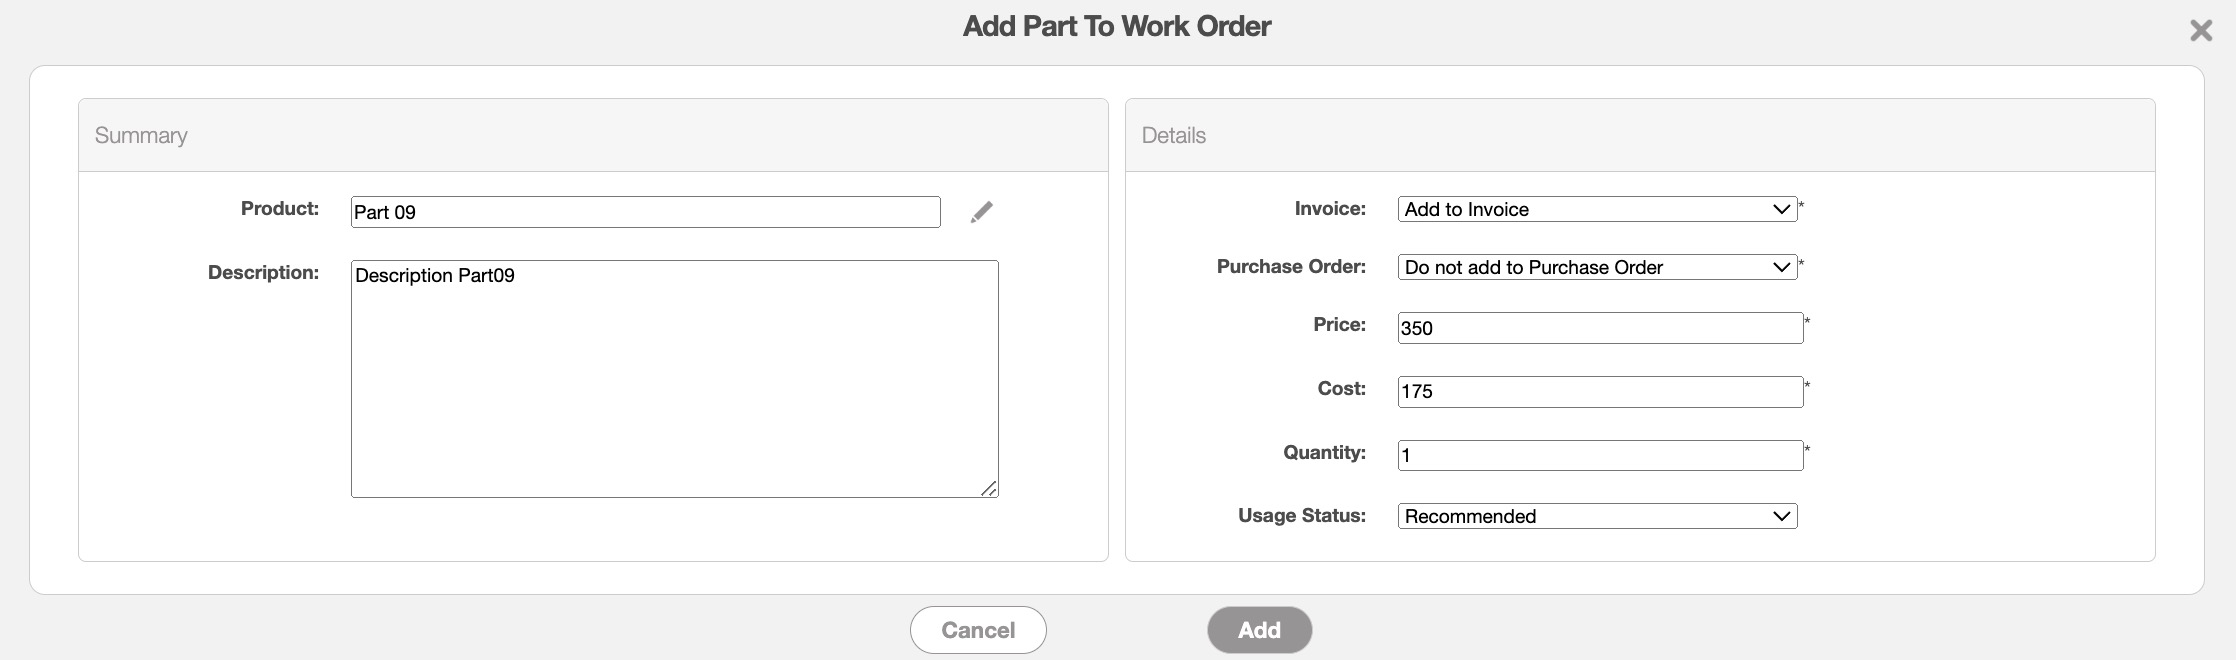Expand the Purchase Order dropdown
This screenshot has height=660, width=2236.
pyautogui.click(x=1596, y=267)
